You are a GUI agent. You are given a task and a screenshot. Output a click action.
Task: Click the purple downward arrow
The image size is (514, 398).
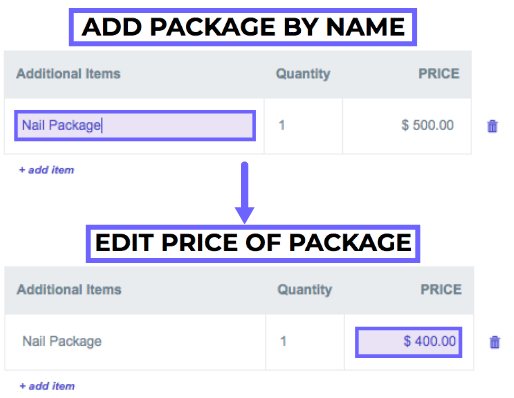[245, 193]
